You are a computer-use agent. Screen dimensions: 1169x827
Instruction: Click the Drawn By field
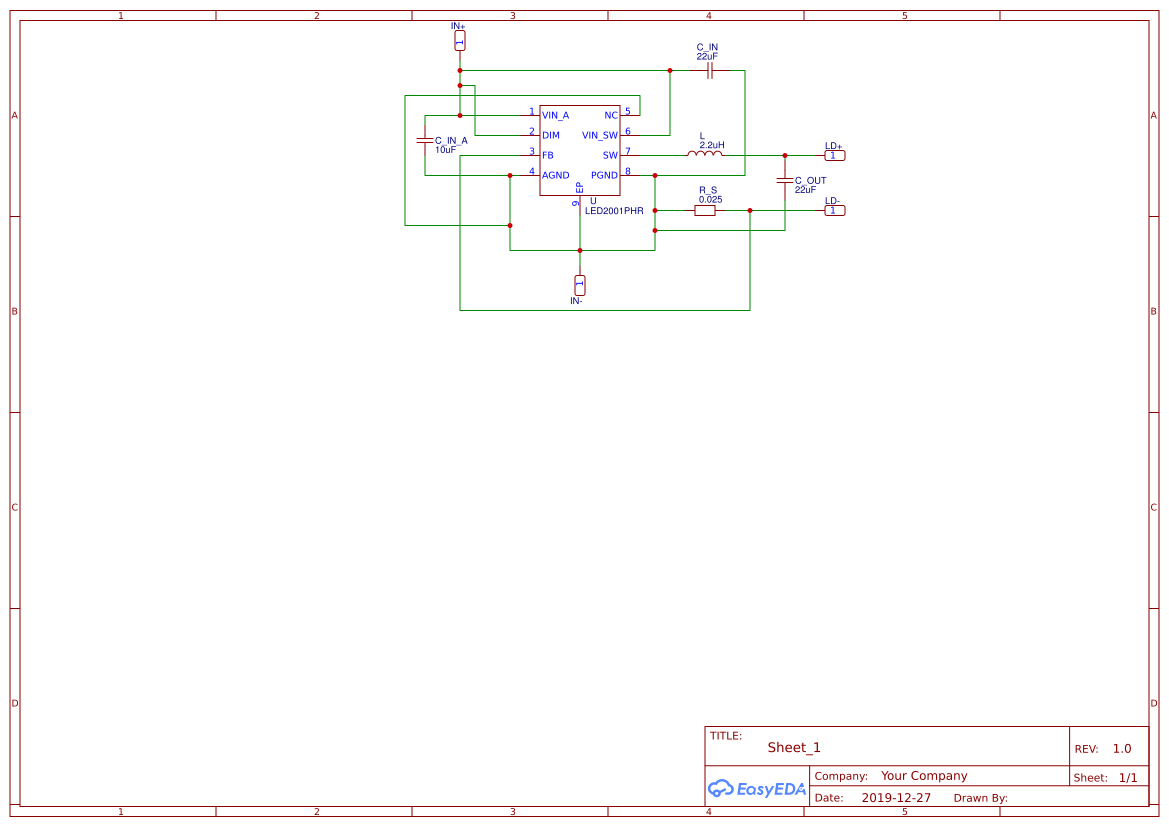point(983,797)
